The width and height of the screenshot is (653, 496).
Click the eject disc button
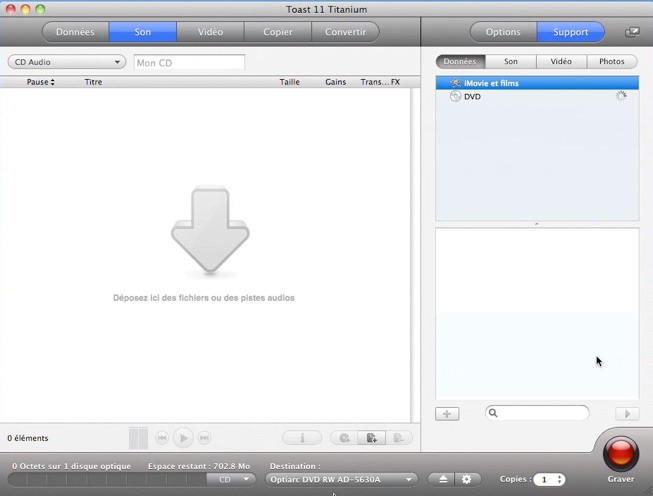click(x=442, y=479)
